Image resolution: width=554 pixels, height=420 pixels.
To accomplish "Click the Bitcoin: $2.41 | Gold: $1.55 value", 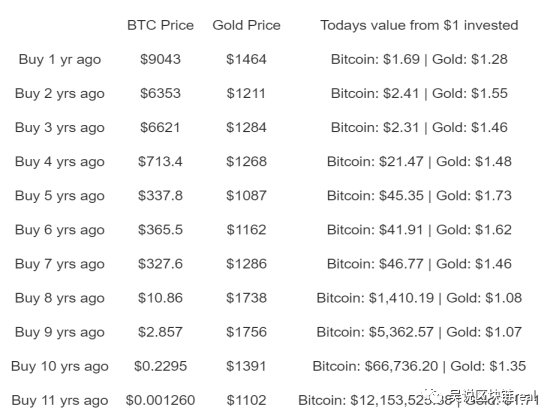I will tap(419, 94).
